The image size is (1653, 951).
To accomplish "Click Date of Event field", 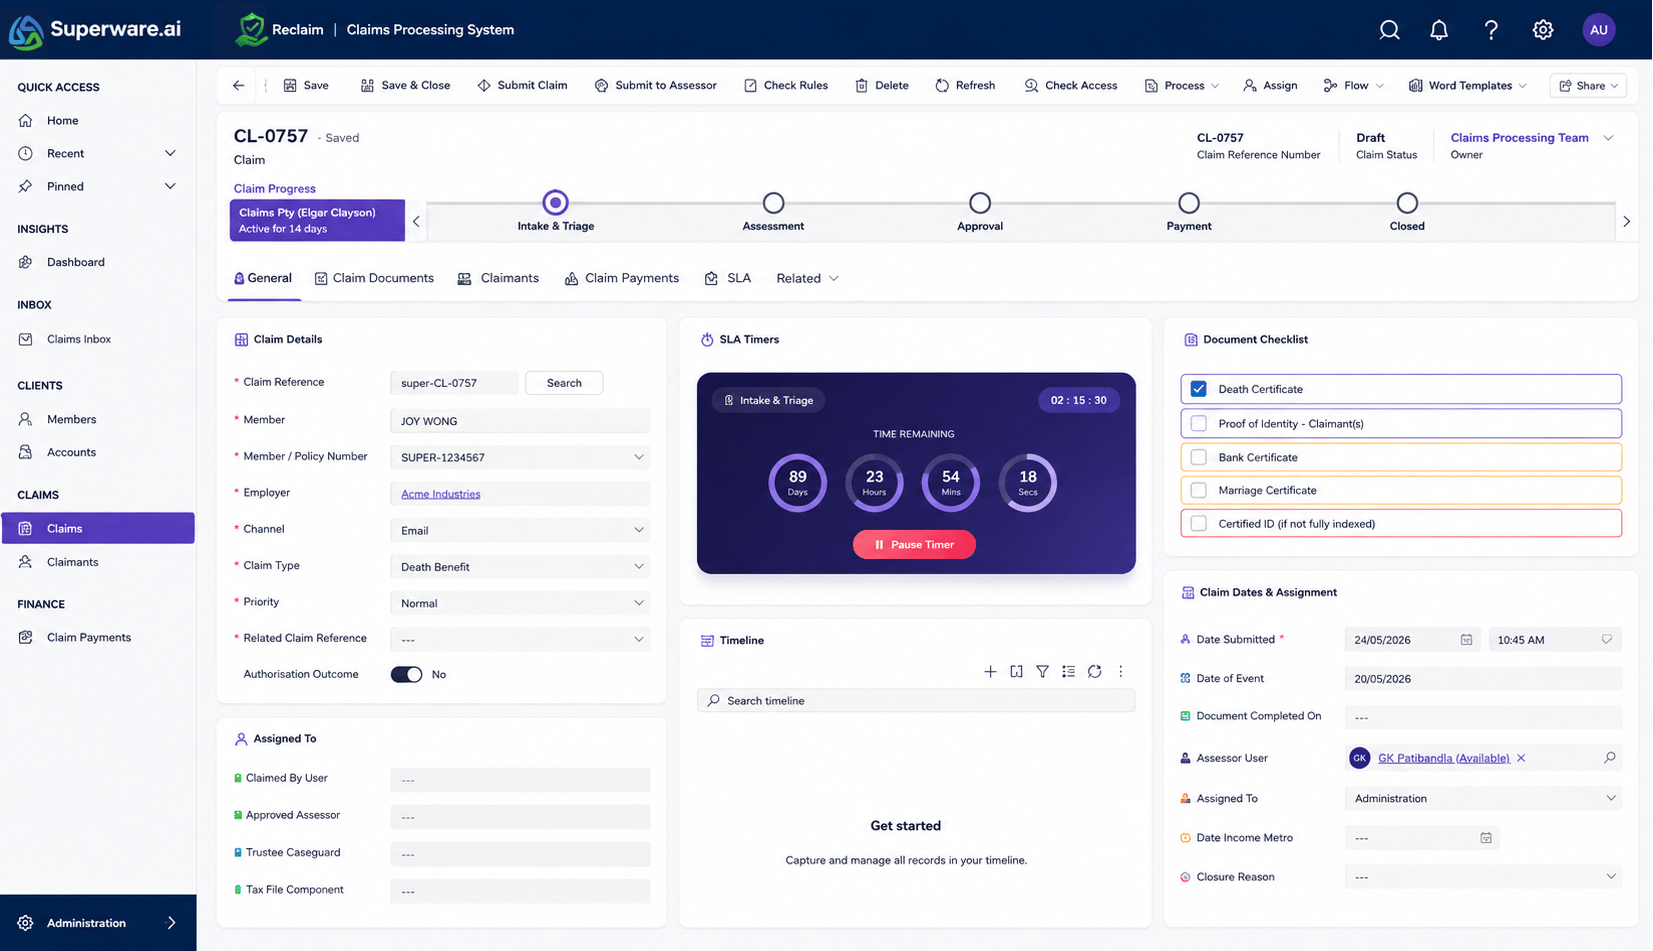I will click(x=1483, y=679).
